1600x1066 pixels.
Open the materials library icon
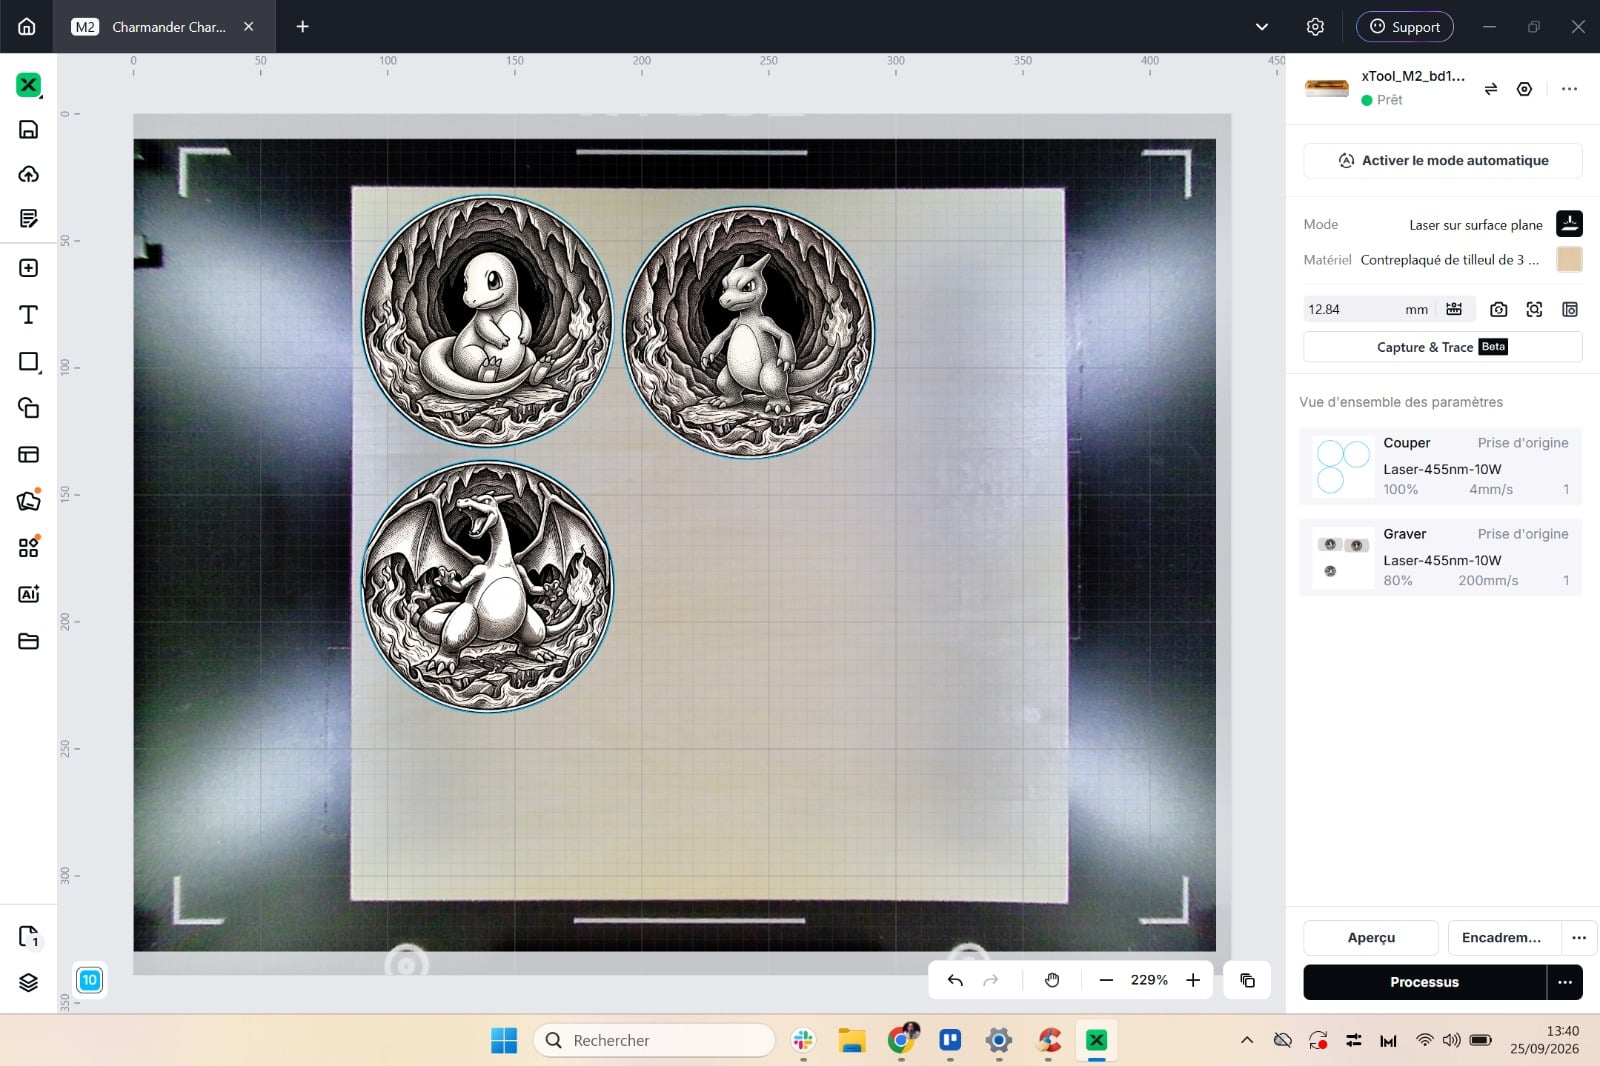pyautogui.click(x=28, y=500)
